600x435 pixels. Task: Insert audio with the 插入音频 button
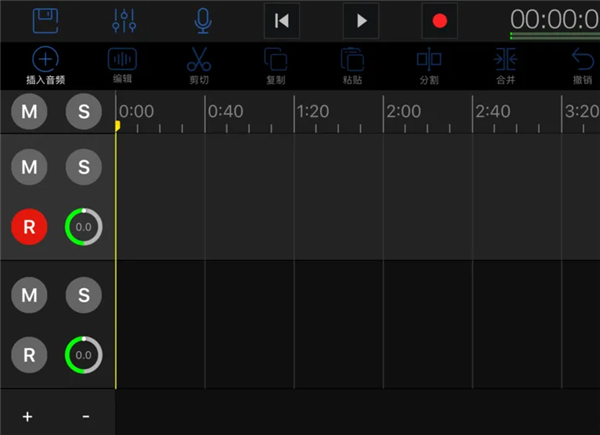[44, 64]
